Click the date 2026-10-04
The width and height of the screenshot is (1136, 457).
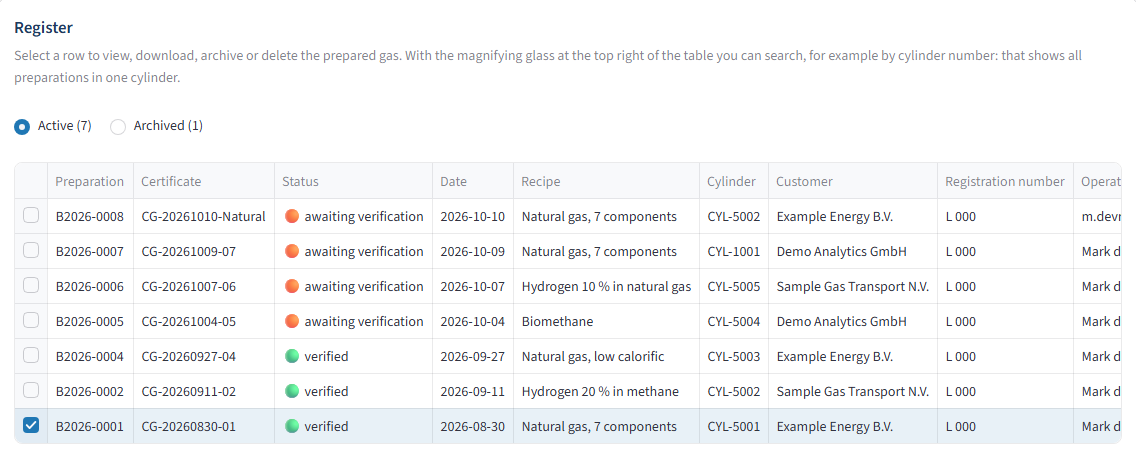click(x=472, y=321)
